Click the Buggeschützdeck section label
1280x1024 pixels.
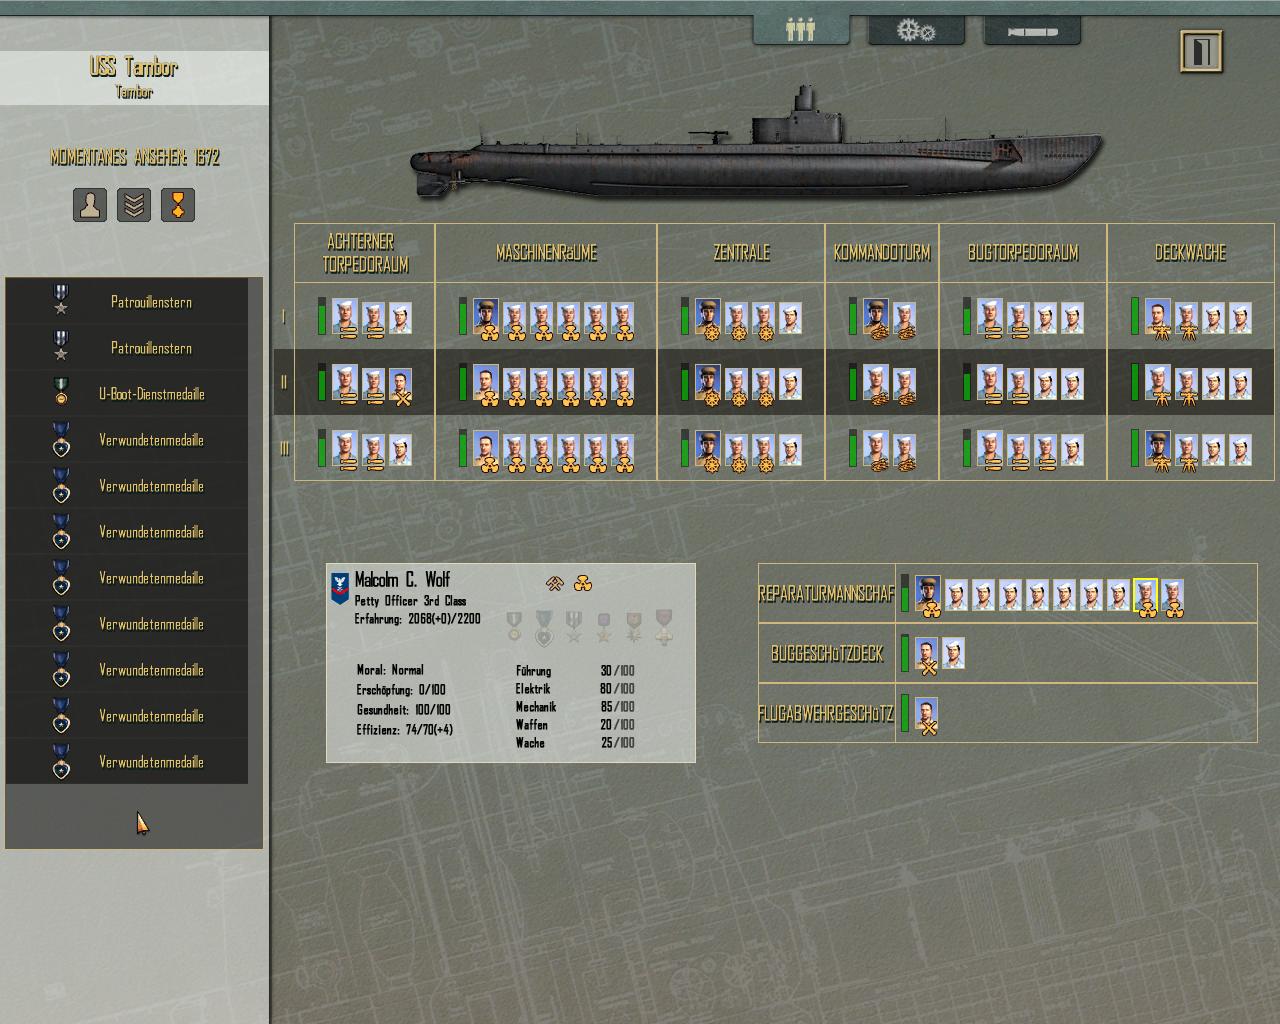827,654
